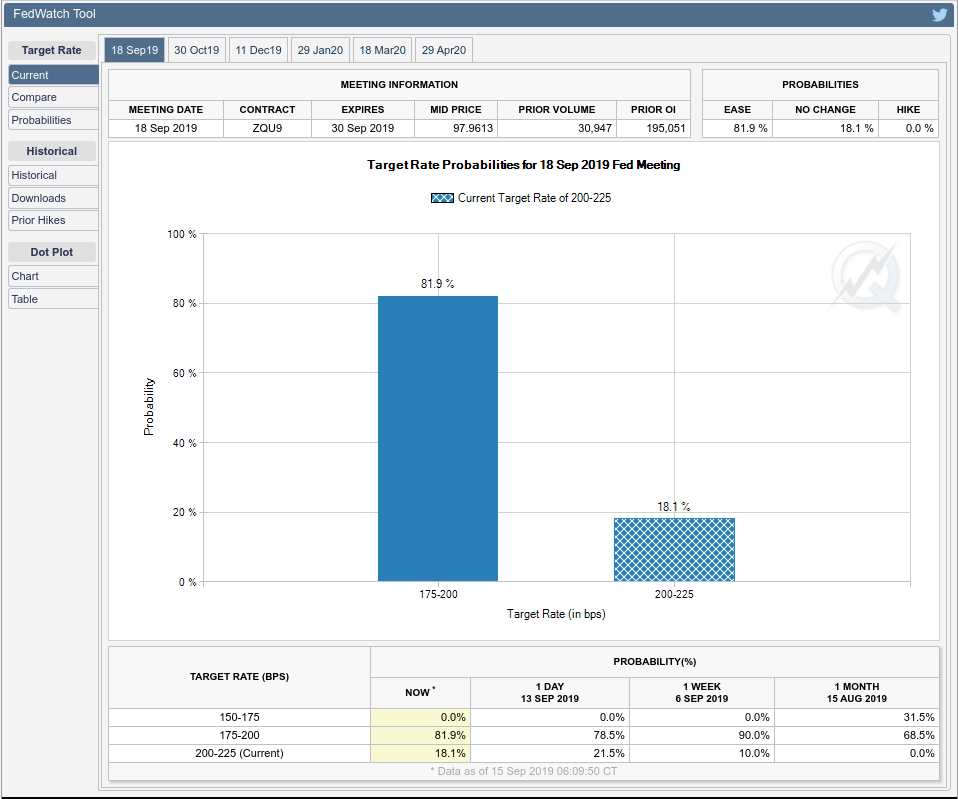Click the 81.9 % bar label
Viewport: 958px width, 799px height.
coord(437,284)
